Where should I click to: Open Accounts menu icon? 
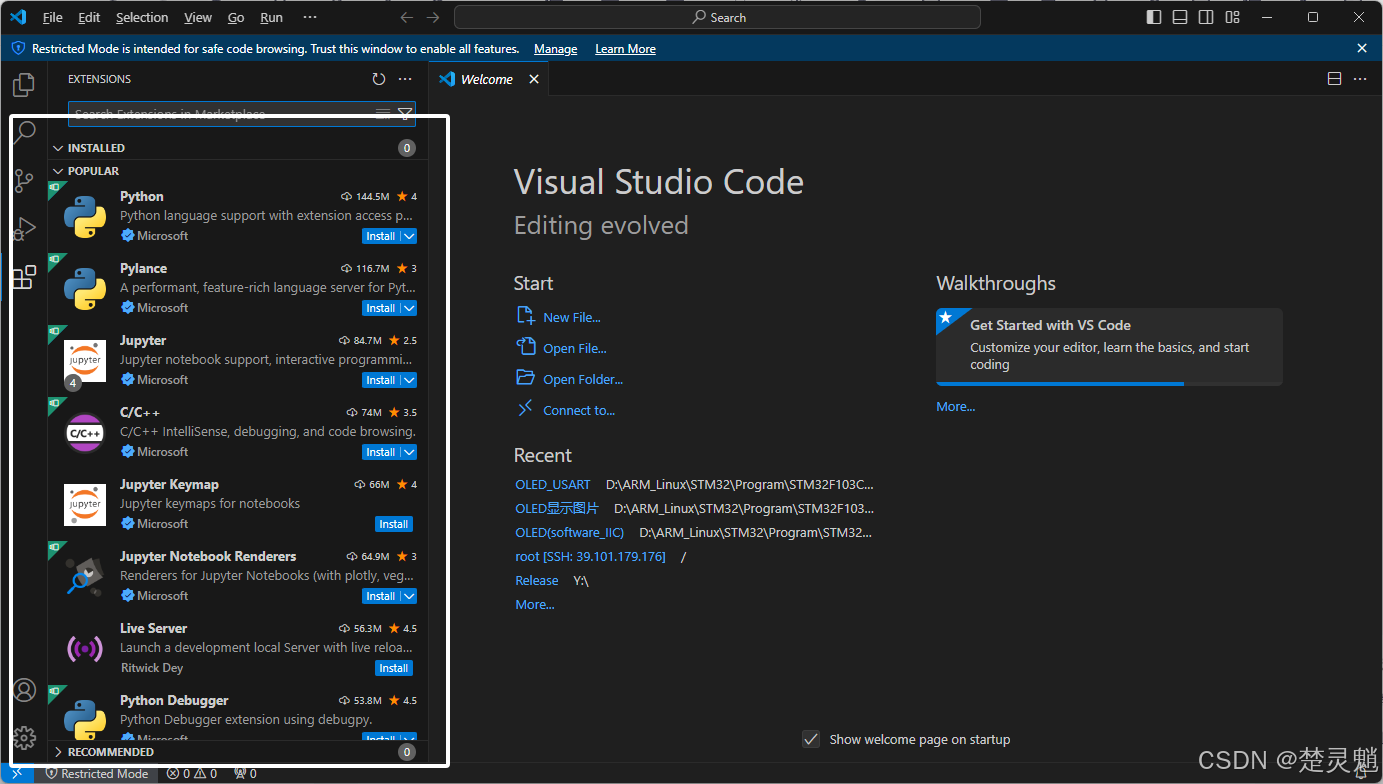point(24,691)
